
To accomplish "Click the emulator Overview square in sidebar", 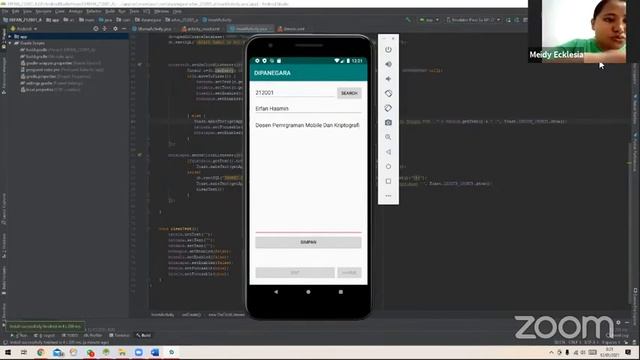I will tap(388, 181).
